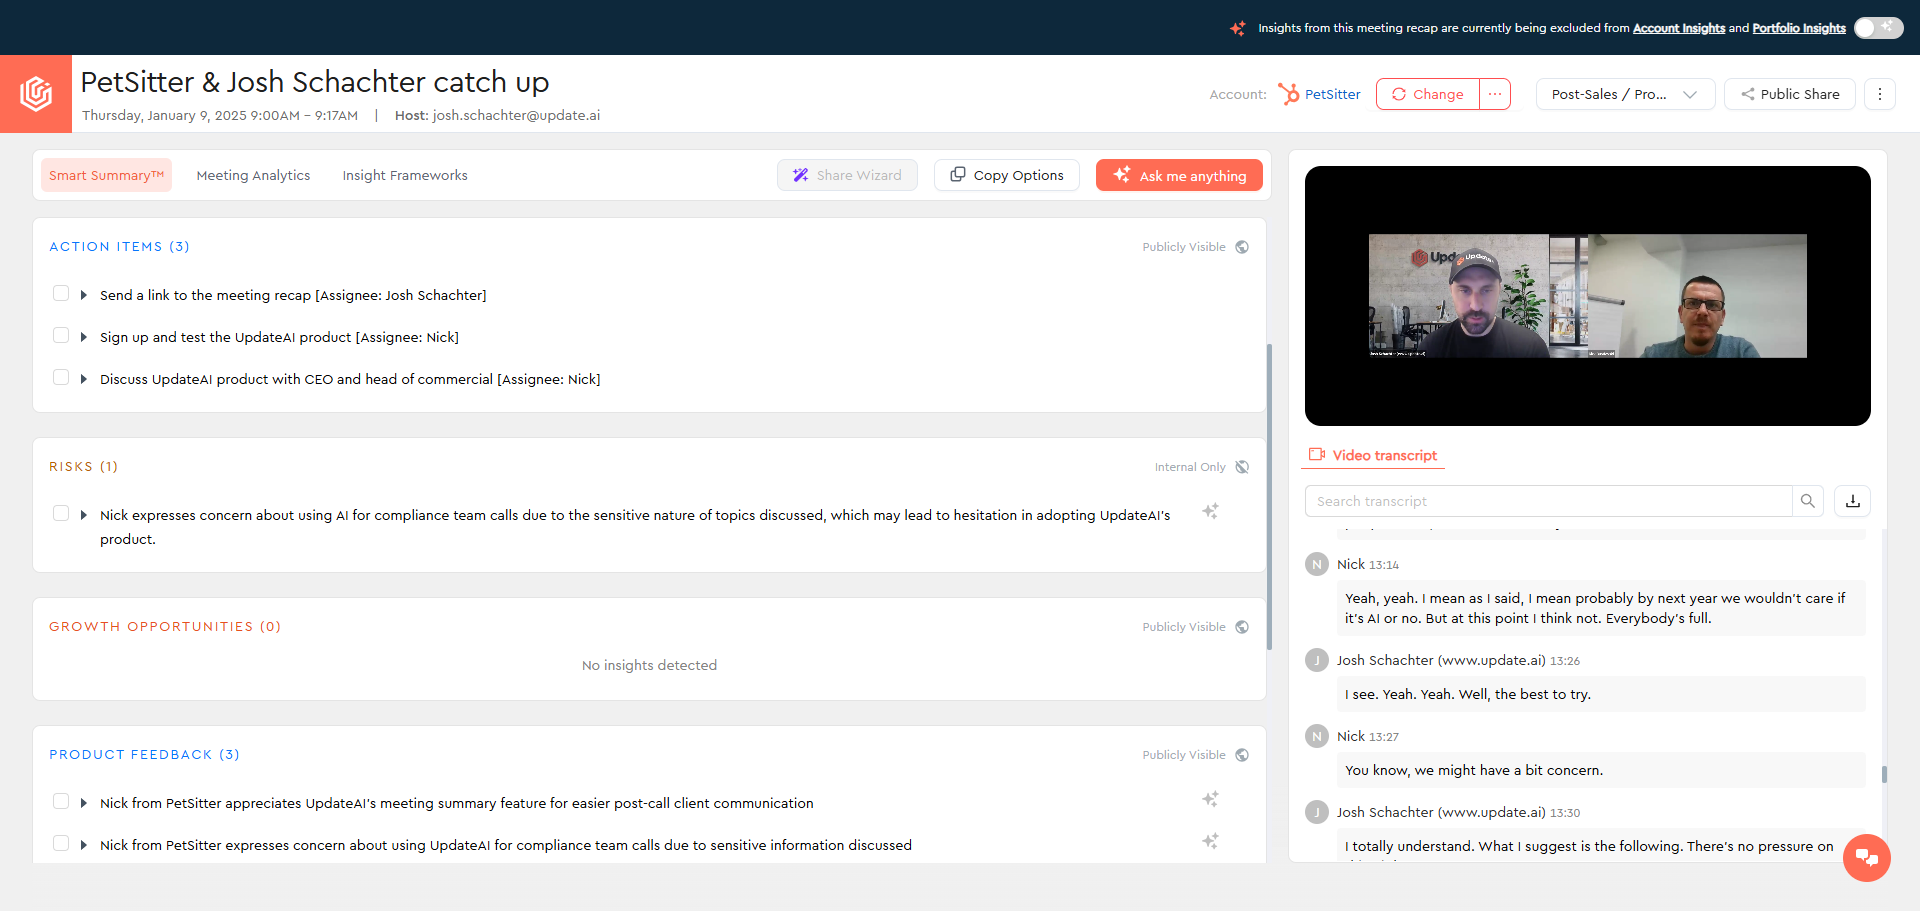Click Josh Schachter's avatar at 13:26
The height and width of the screenshot is (911, 1920).
click(x=1317, y=660)
